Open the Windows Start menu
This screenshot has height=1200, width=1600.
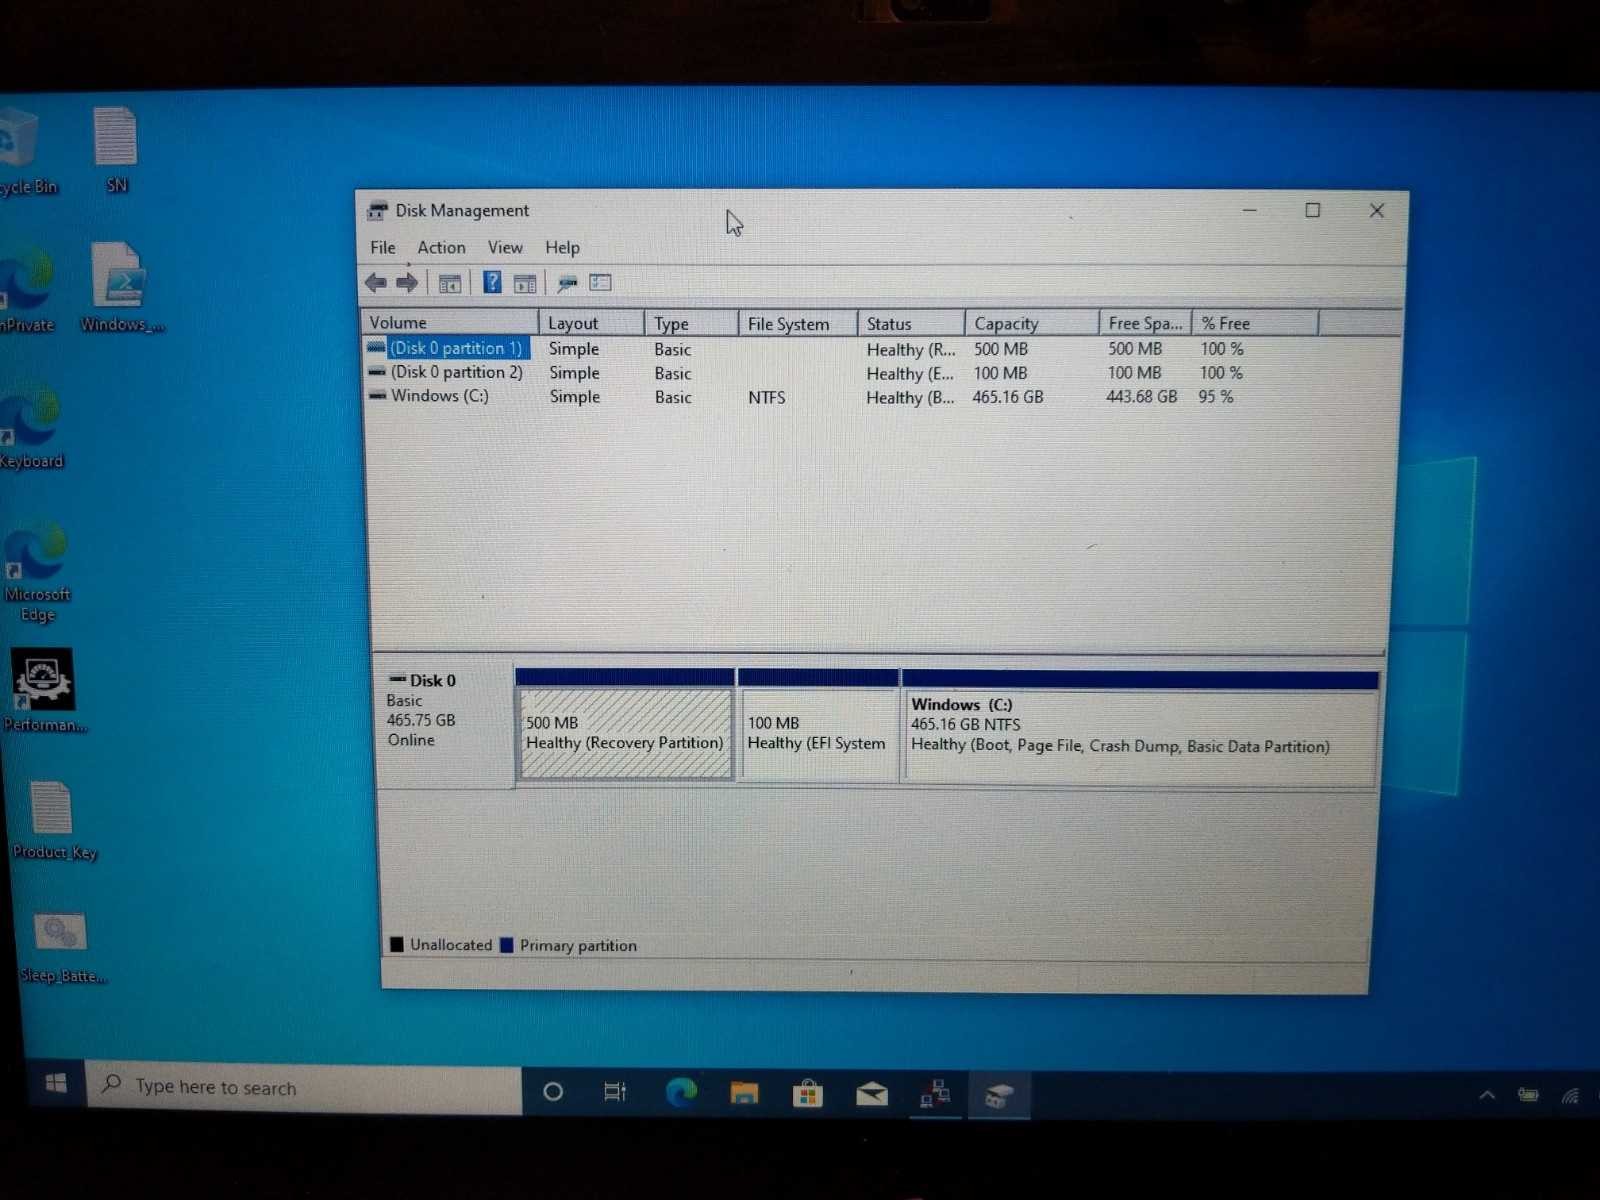(x=56, y=1085)
